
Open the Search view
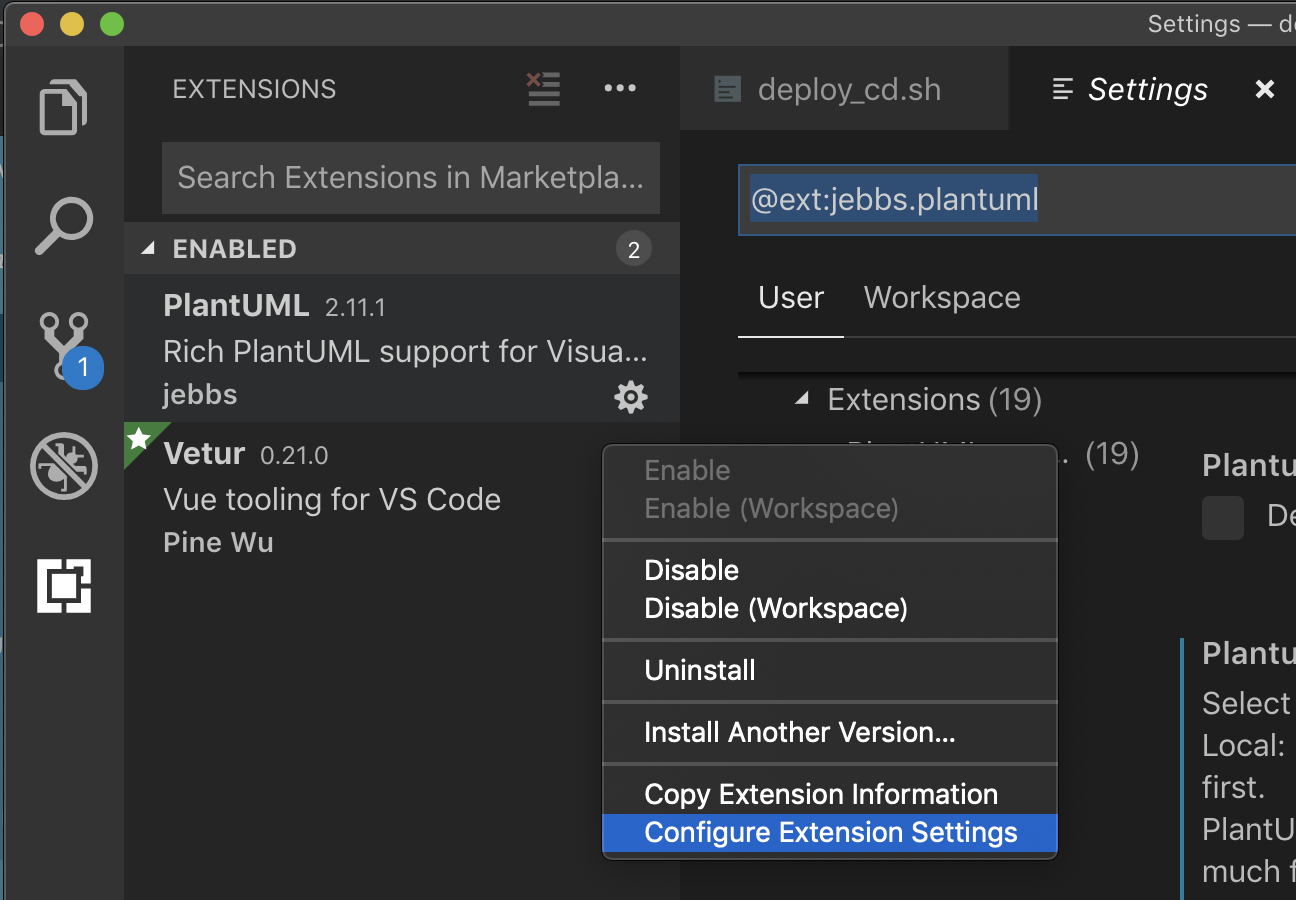pyautogui.click(x=64, y=225)
